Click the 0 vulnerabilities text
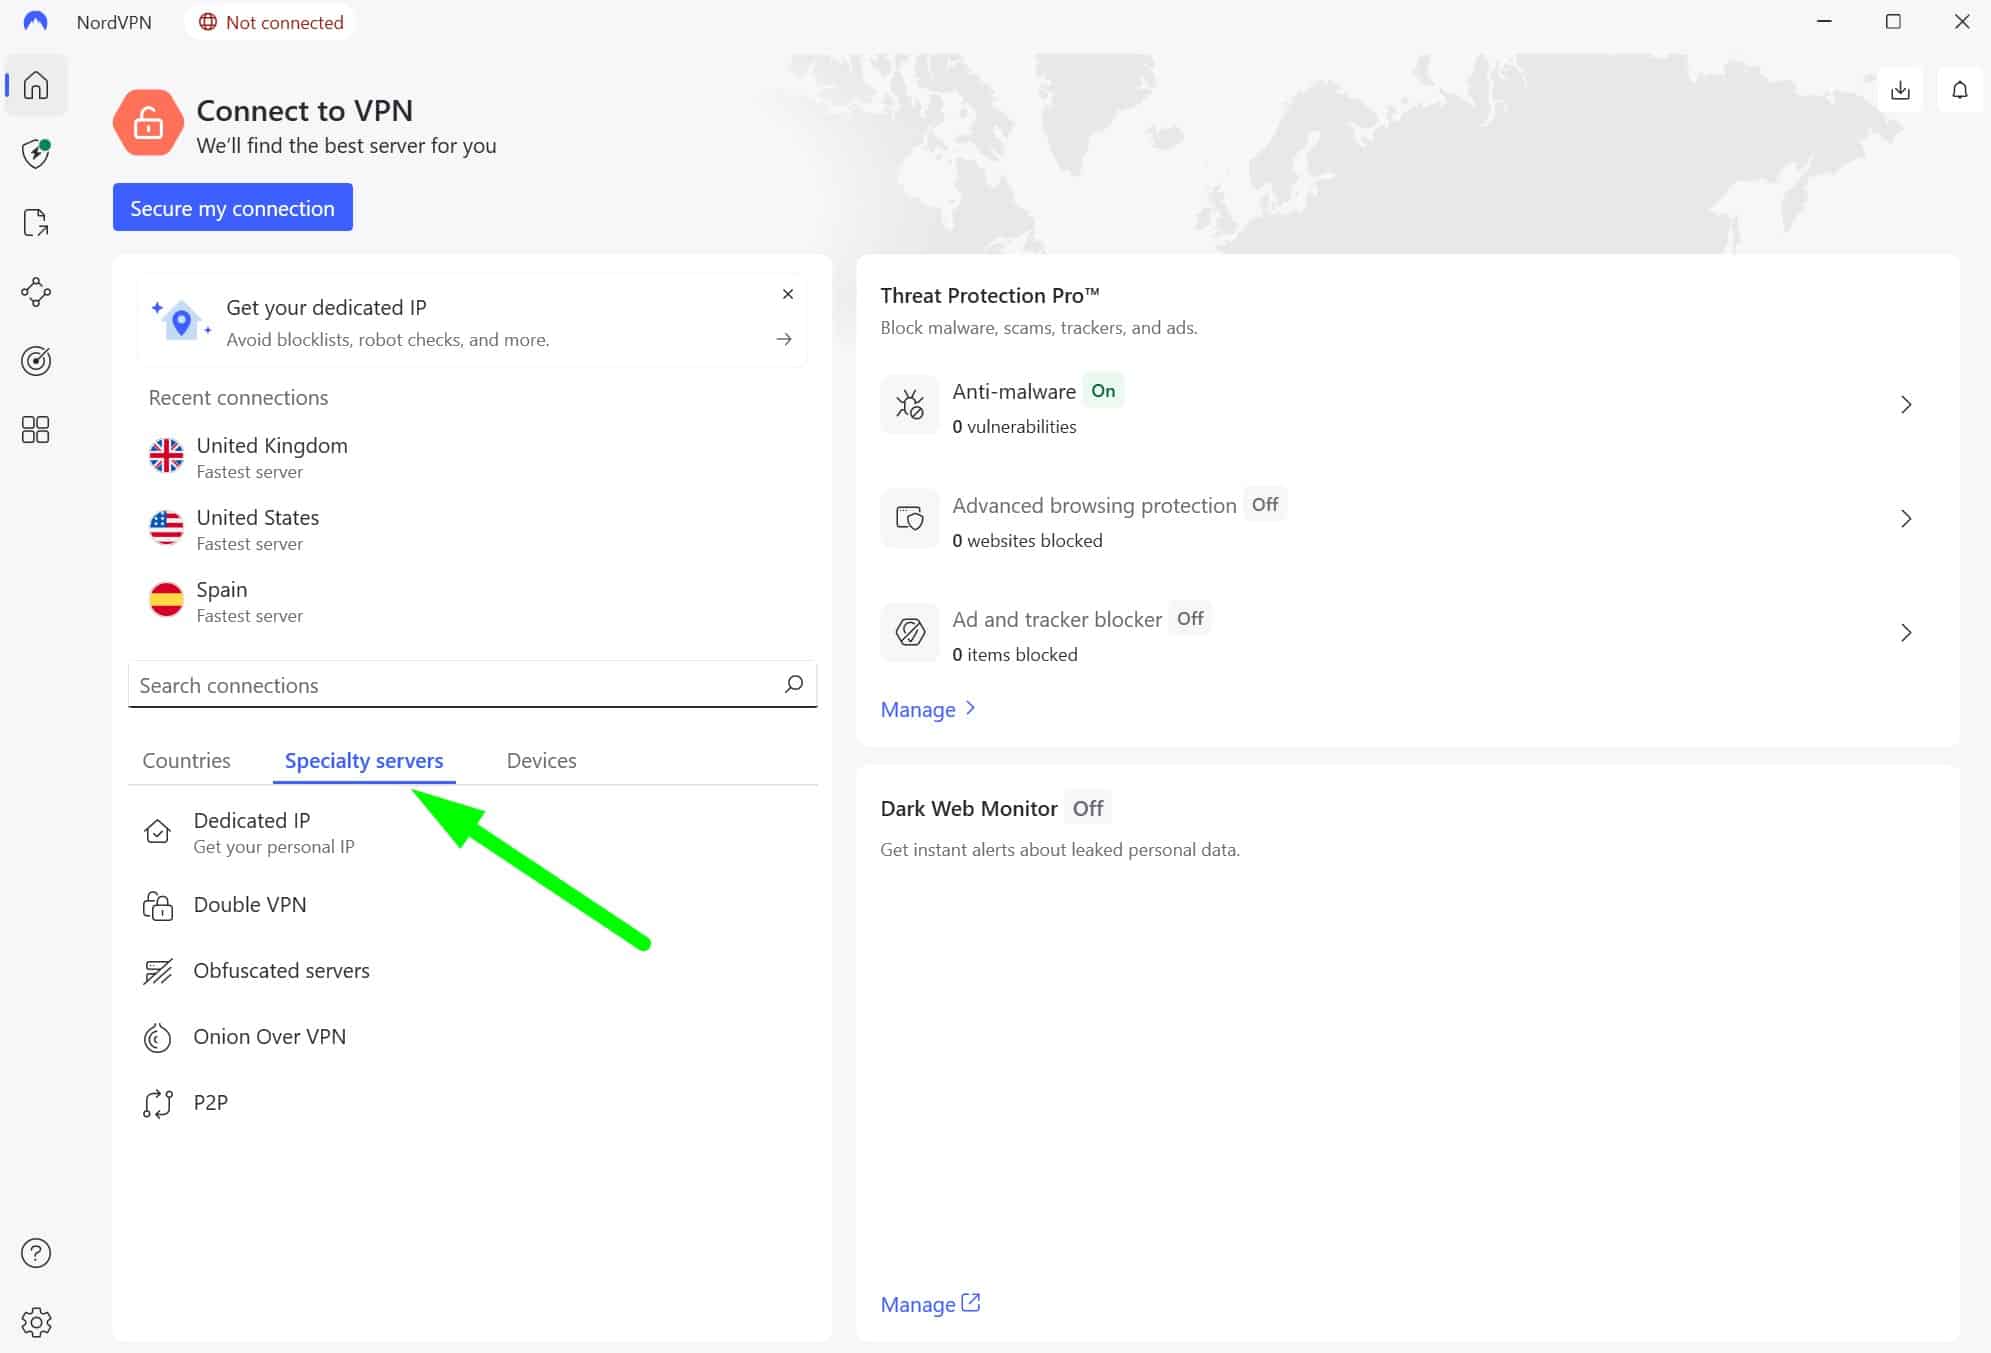Screen dimensions: 1991x1353 coord(1014,426)
